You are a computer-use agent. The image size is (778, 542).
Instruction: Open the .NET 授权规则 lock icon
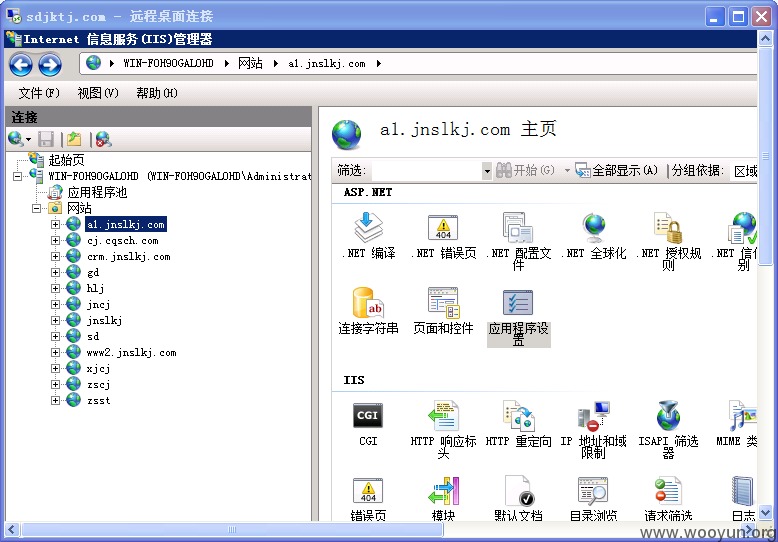tap(668, 228)
